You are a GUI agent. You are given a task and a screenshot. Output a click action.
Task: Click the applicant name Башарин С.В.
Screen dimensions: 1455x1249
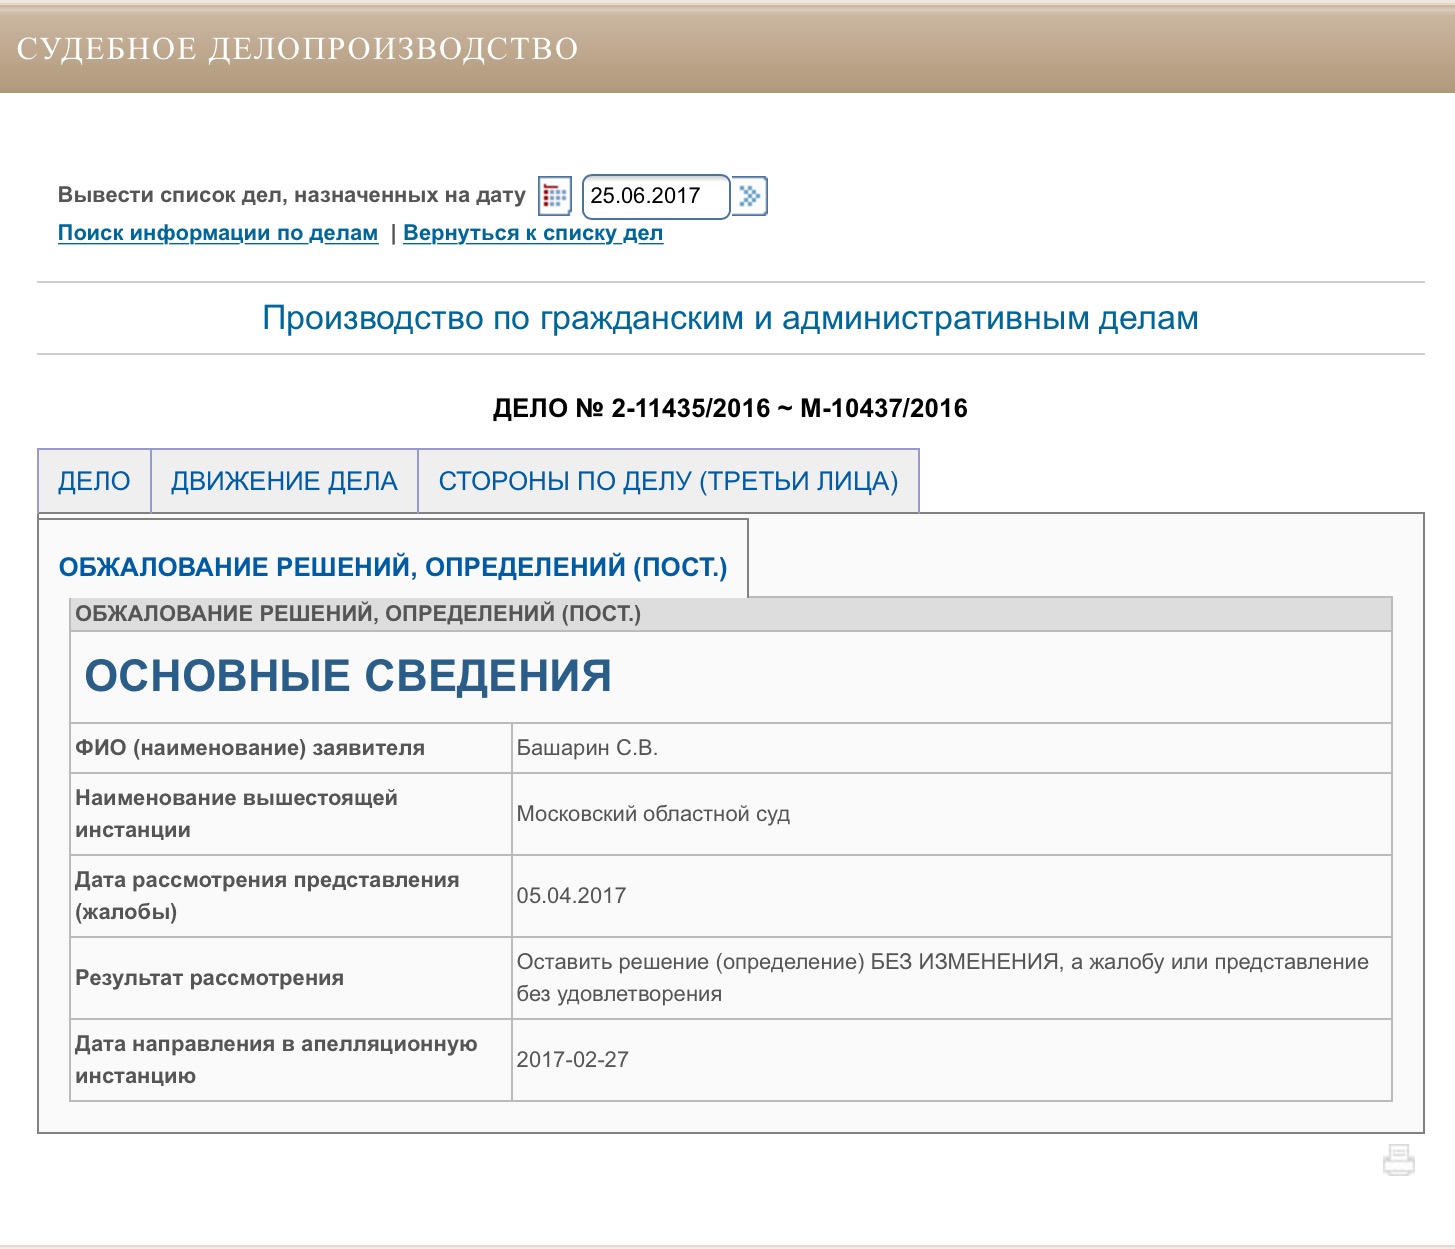[x=587, y=748]
